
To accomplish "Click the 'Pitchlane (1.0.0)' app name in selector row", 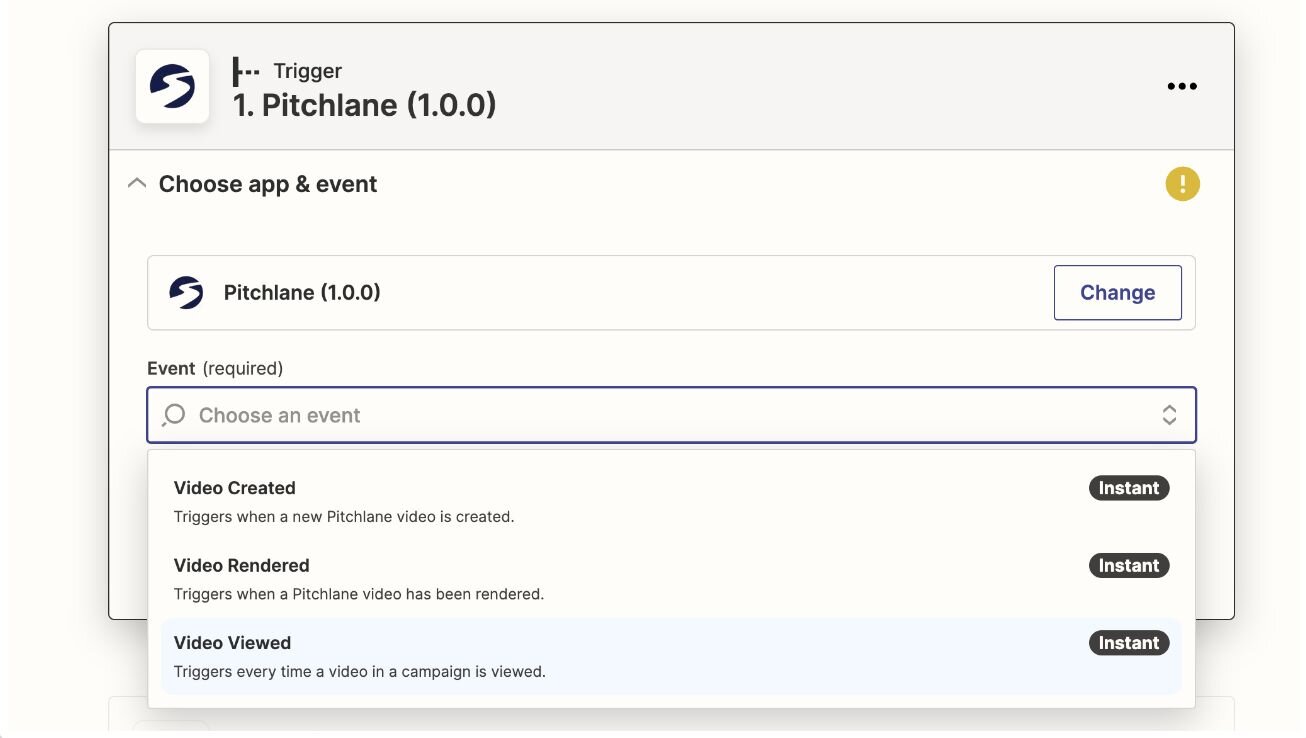I will point(302,293).
